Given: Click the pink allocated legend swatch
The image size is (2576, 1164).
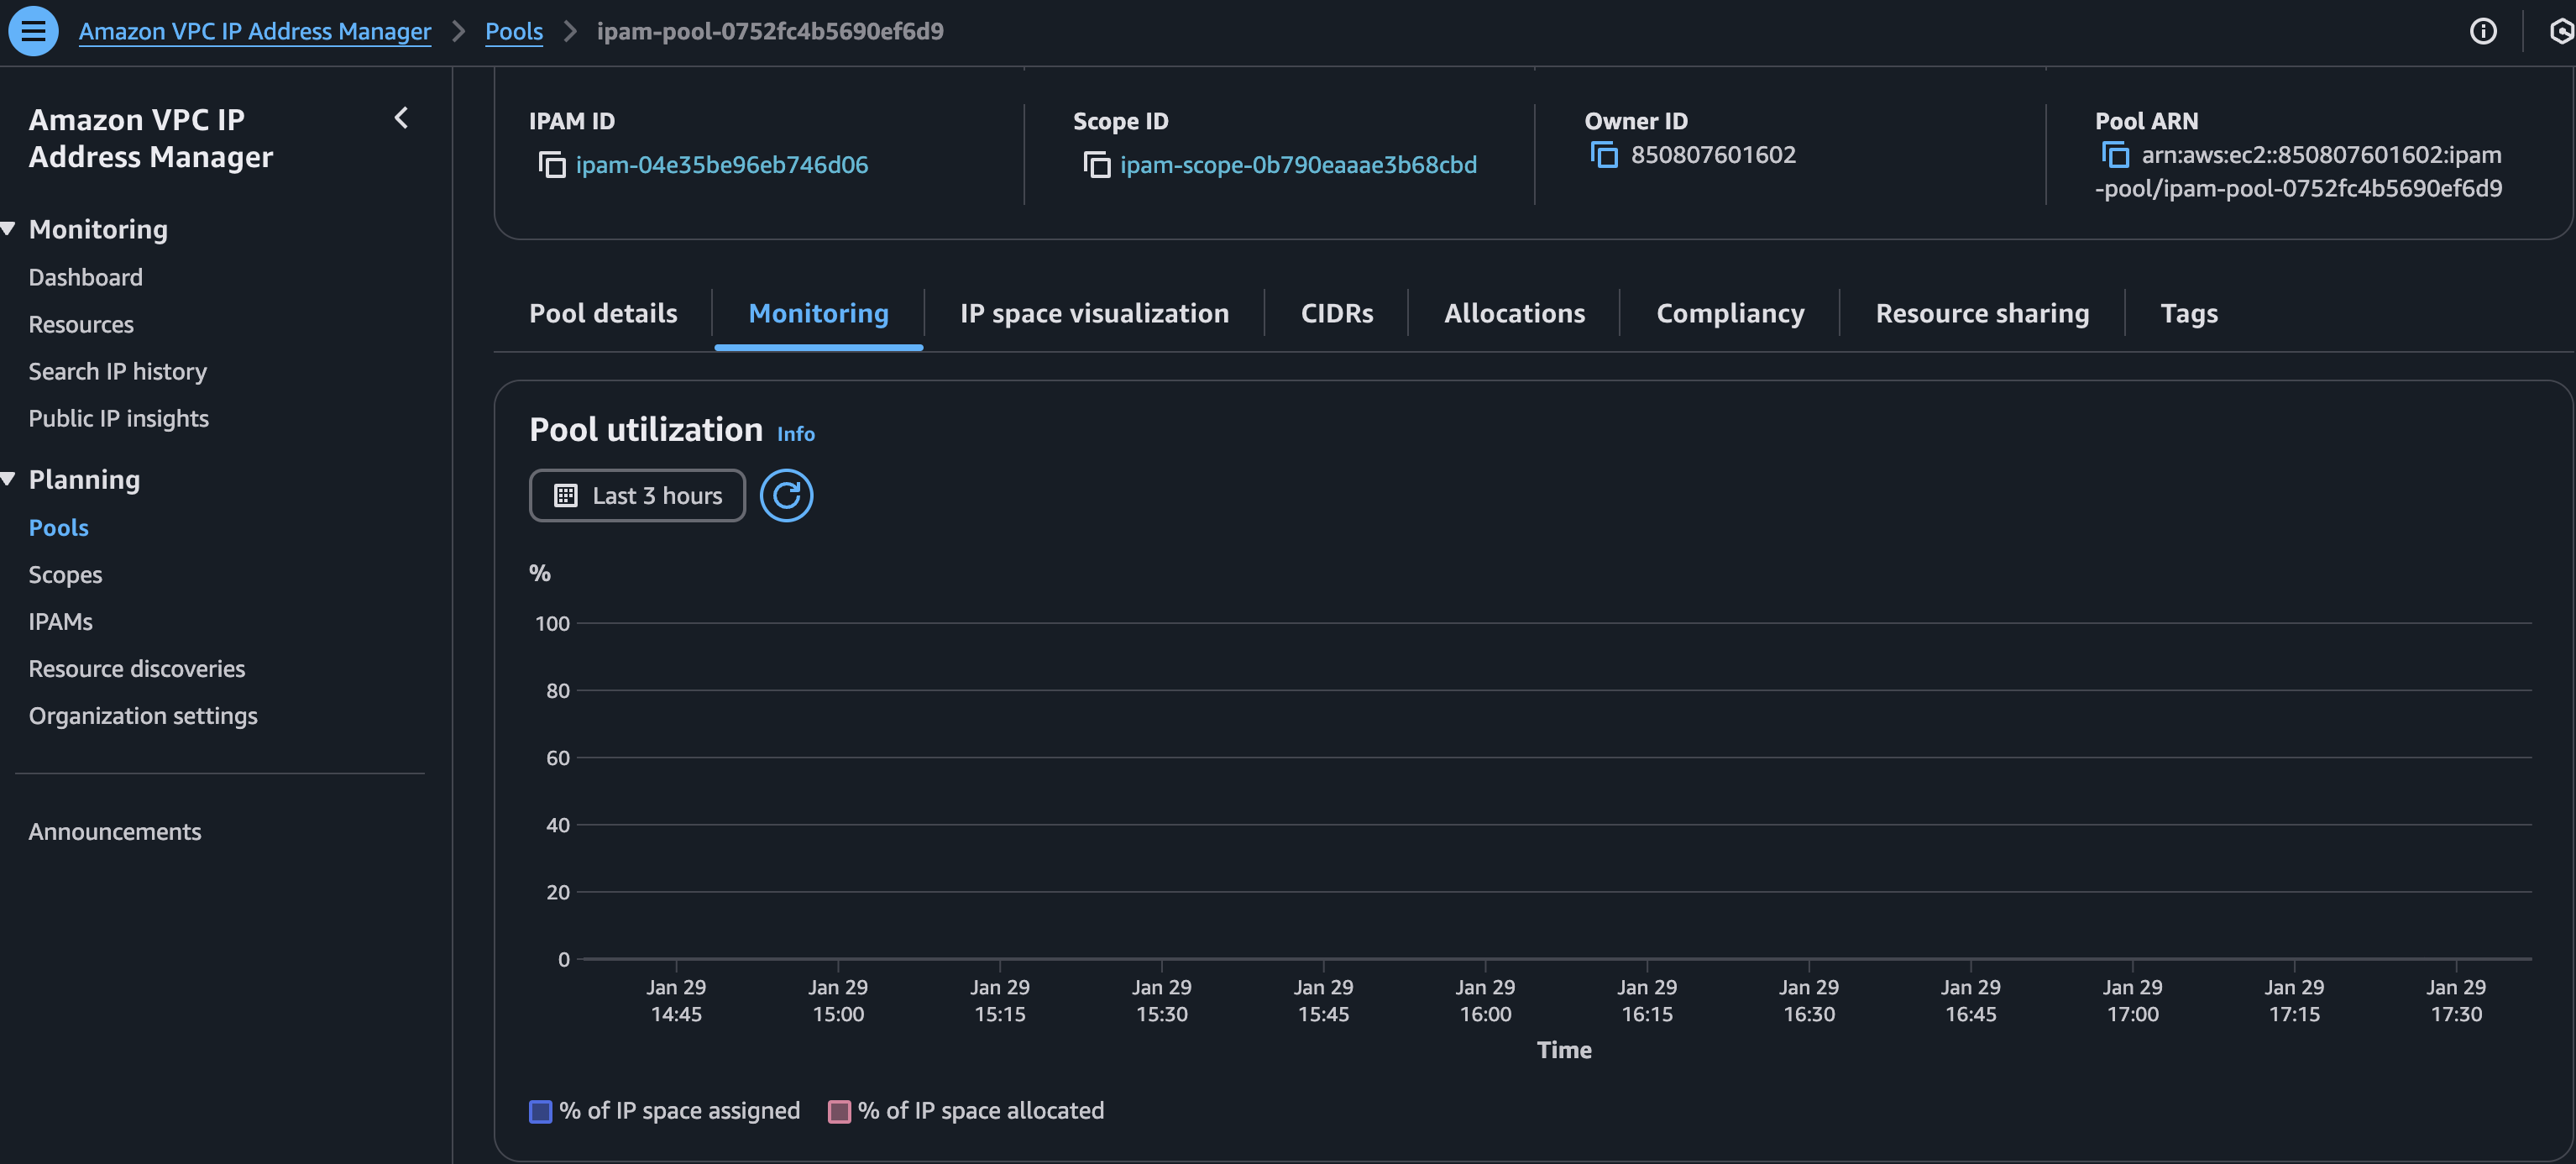Looking at the screenshot, I should [x=839, y=1110].
